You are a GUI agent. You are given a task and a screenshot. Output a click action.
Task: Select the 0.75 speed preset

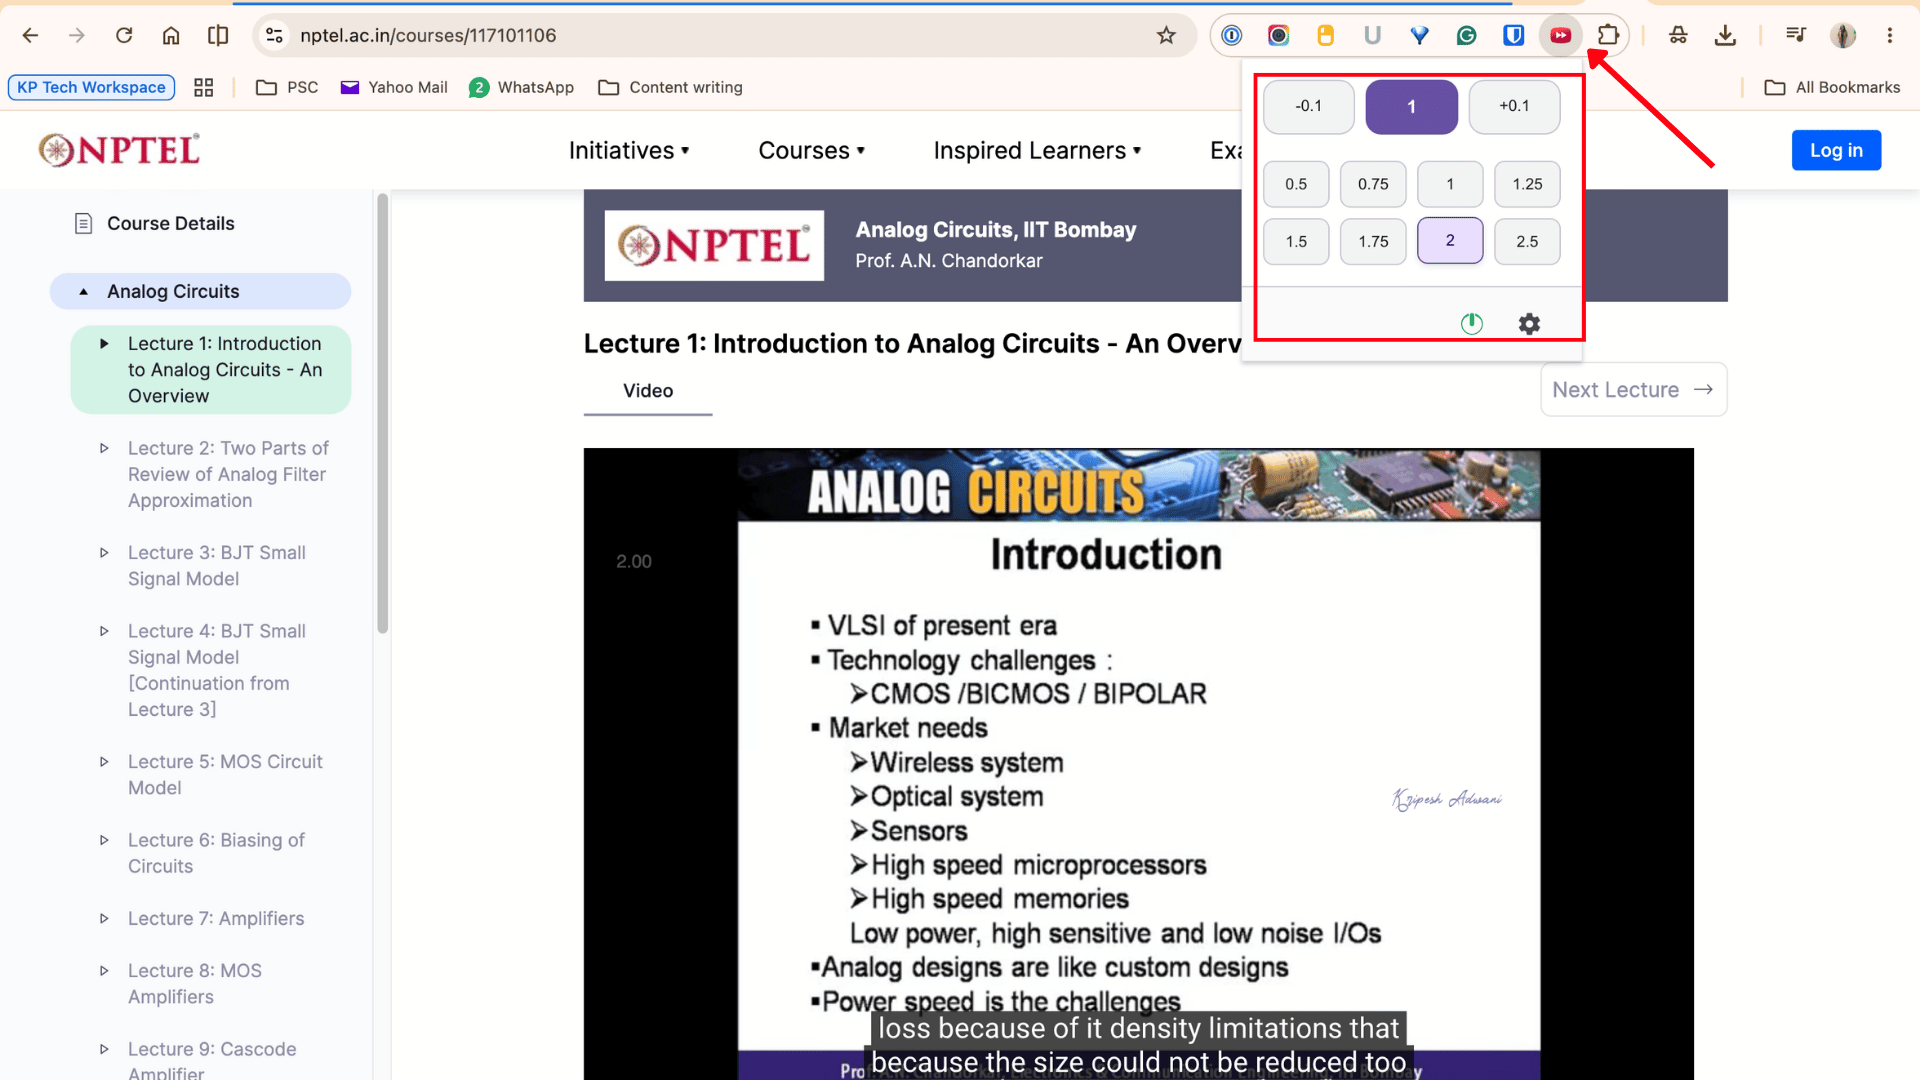[x=1373, y=184]
